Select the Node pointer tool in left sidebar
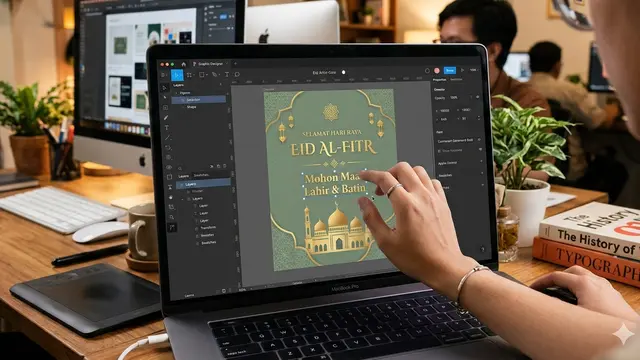The width and height of the screenshot is (640, 360). coord(165,98)
